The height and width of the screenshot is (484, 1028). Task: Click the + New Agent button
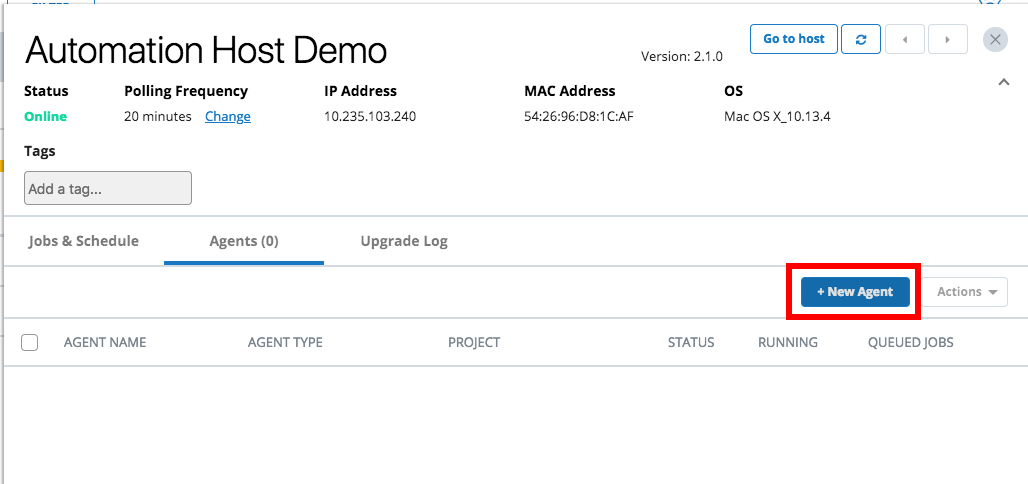[x=855, y=292]
